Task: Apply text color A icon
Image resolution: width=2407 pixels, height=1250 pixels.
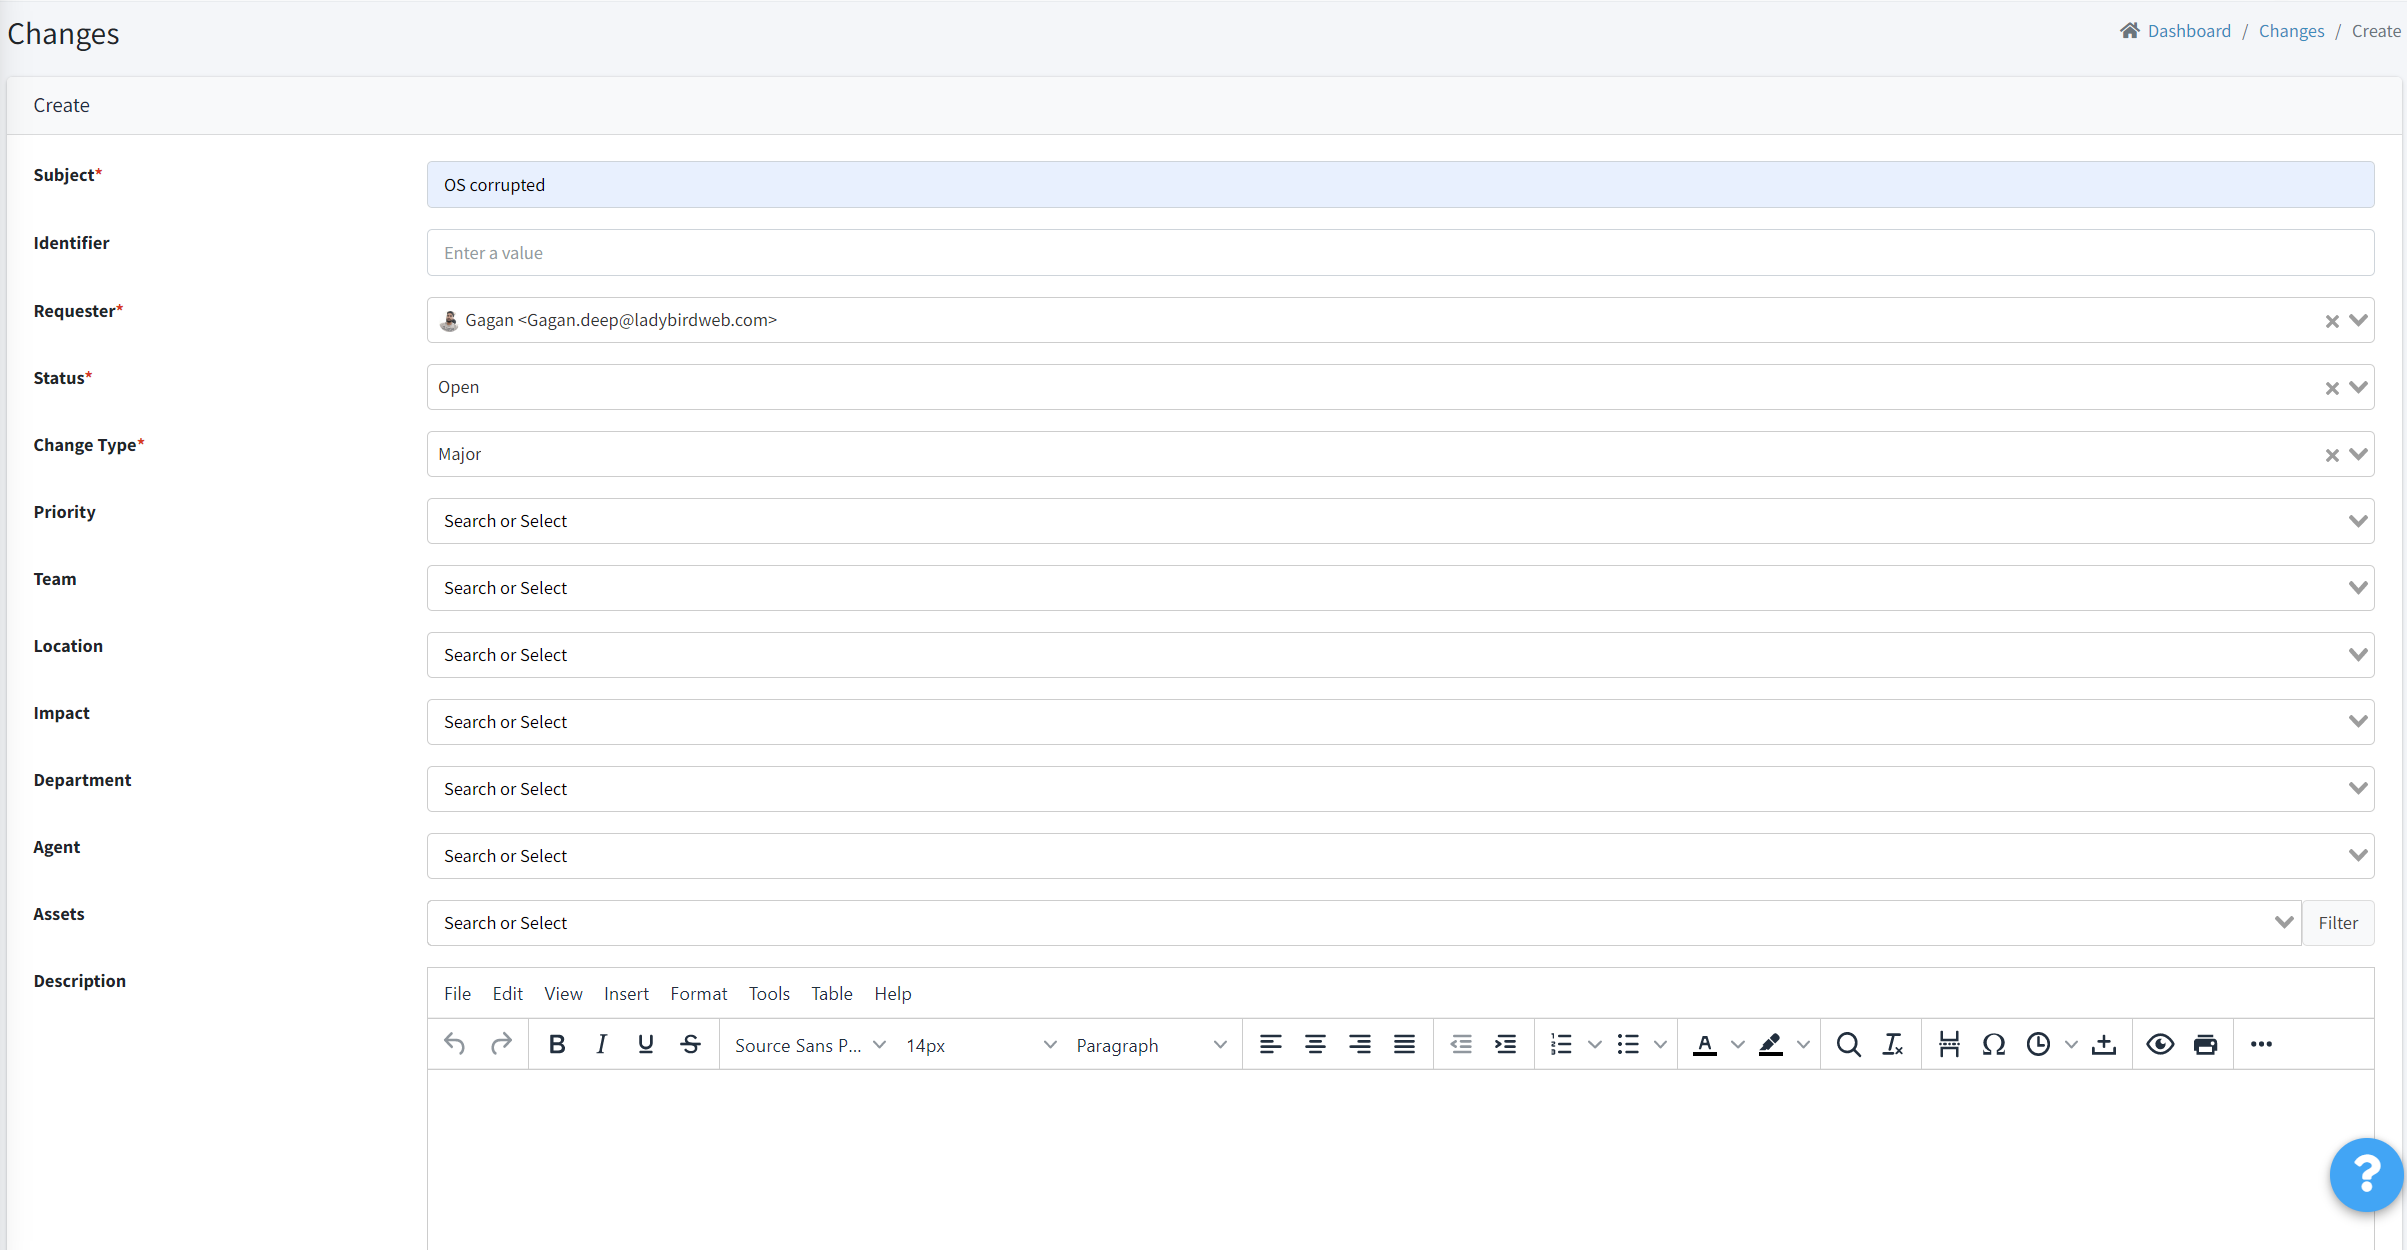Action: [1705, 1044]
